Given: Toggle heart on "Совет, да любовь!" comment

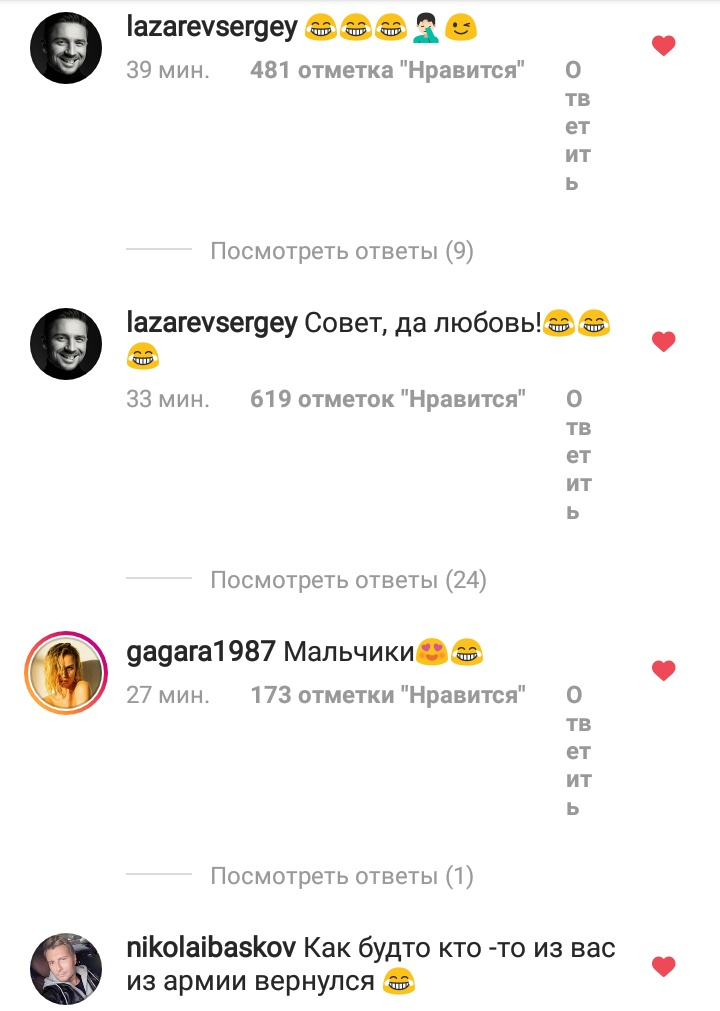Looking at the screenshot, I should pyautogui.click(x=663, y=341).
